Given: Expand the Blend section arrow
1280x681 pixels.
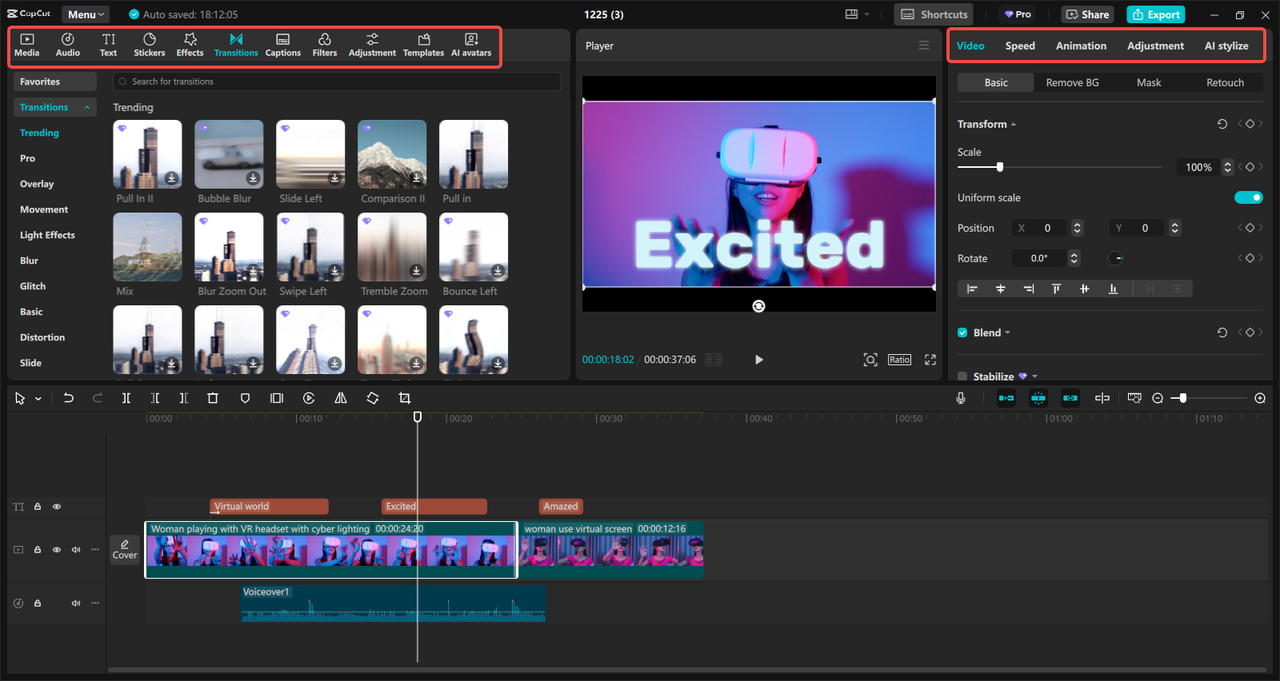Looking at the screenshot, I should tap(1007, 333).
